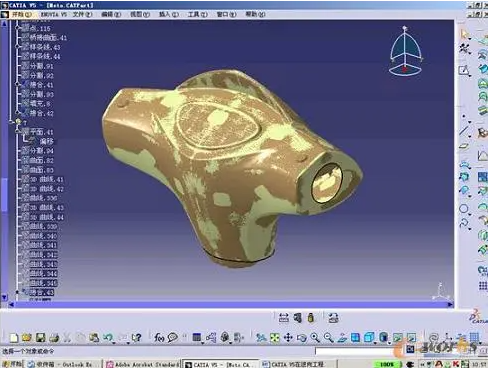Screen dimensions: 488x368
Task: Open the 插入 (Insert) menu
Action: click(x=169, y=14)
